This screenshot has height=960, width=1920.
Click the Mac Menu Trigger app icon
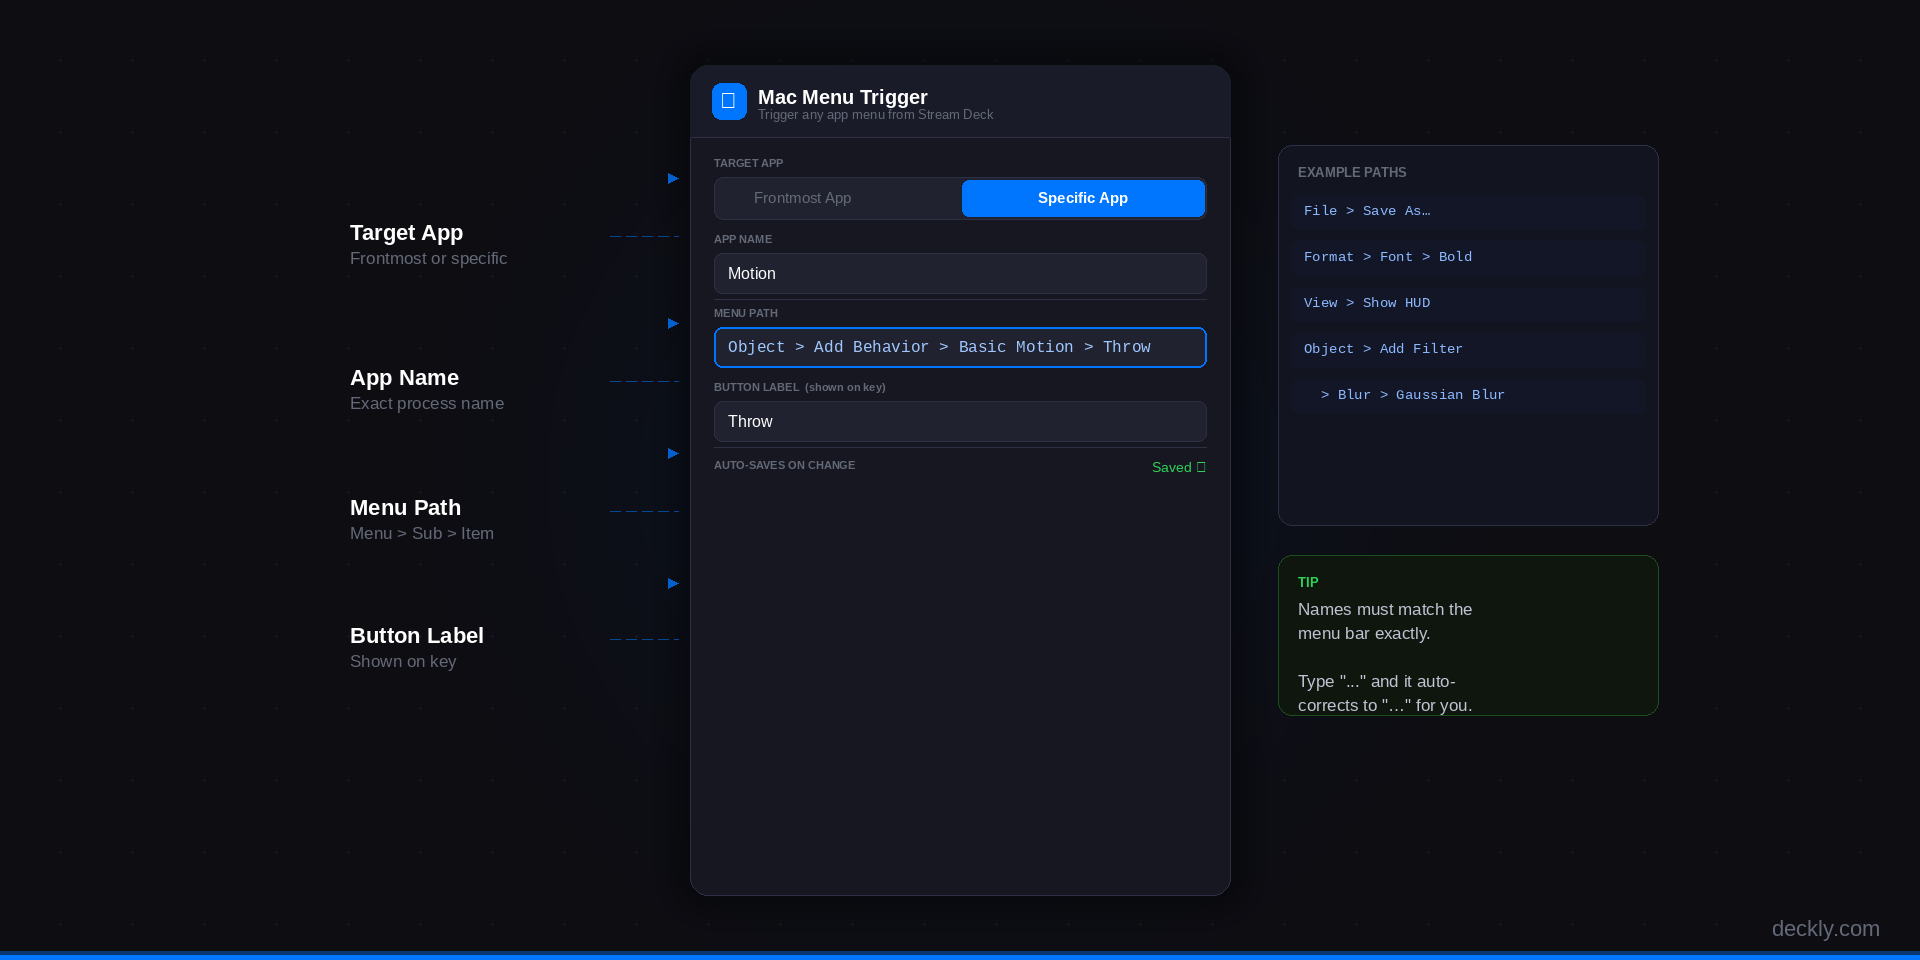pyautogui.click(x=729, y=101)
